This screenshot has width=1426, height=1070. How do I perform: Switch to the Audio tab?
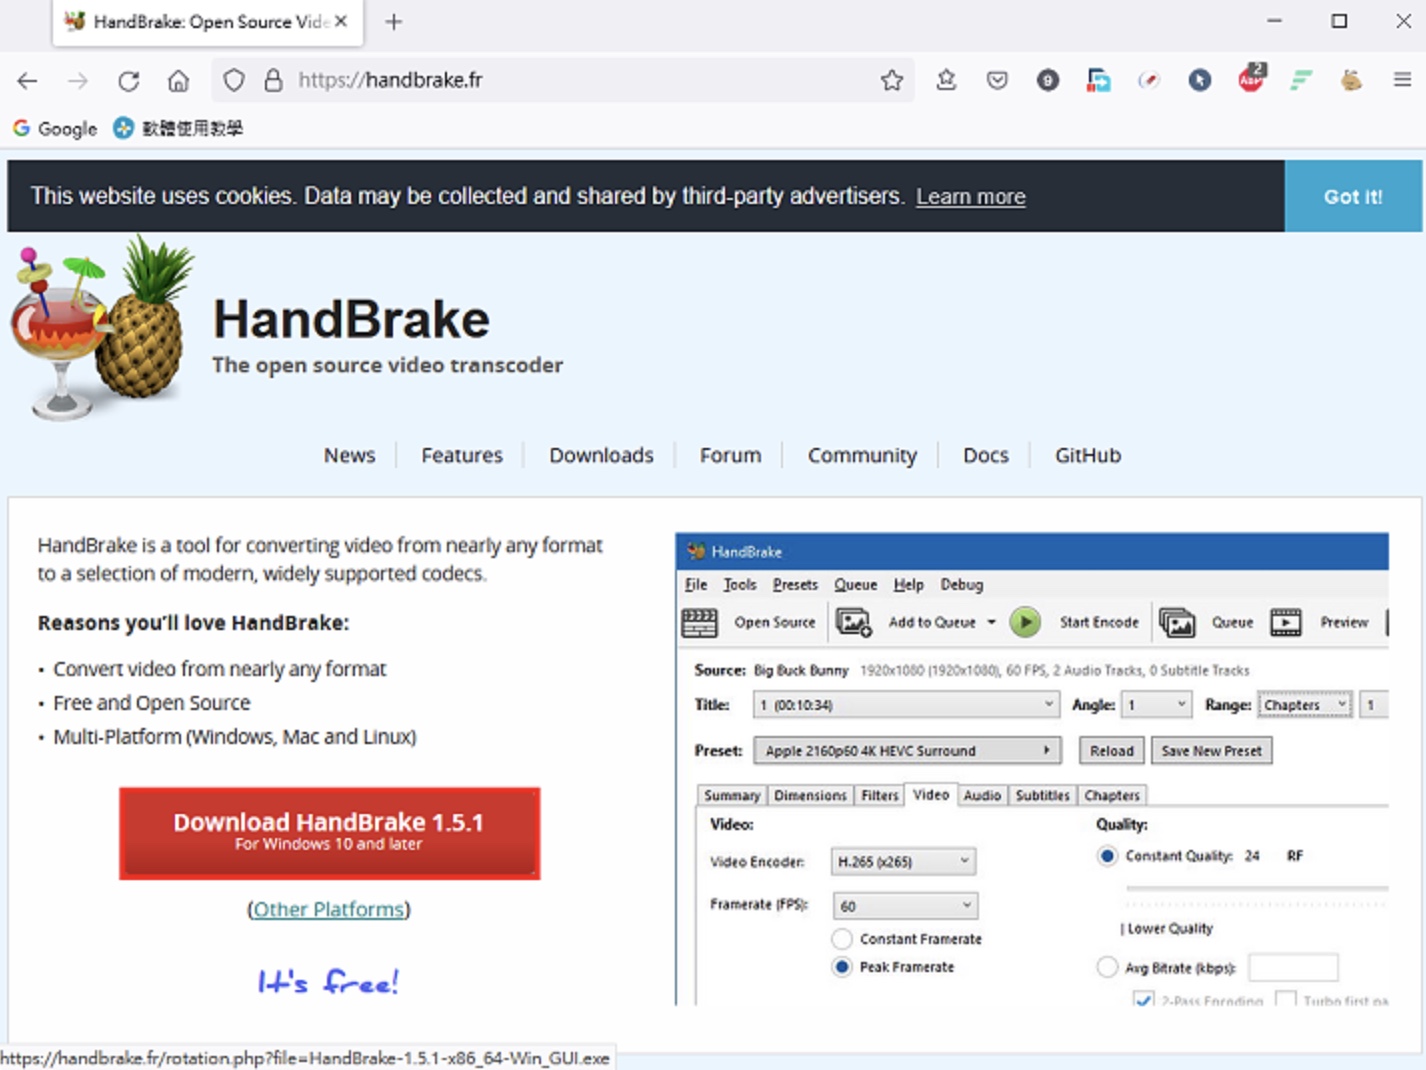[982, 796]
